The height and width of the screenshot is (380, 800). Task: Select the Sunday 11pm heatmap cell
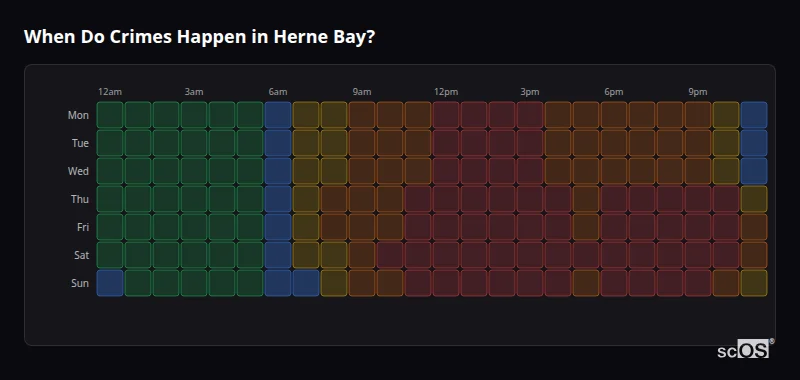[x=754, y=283]
